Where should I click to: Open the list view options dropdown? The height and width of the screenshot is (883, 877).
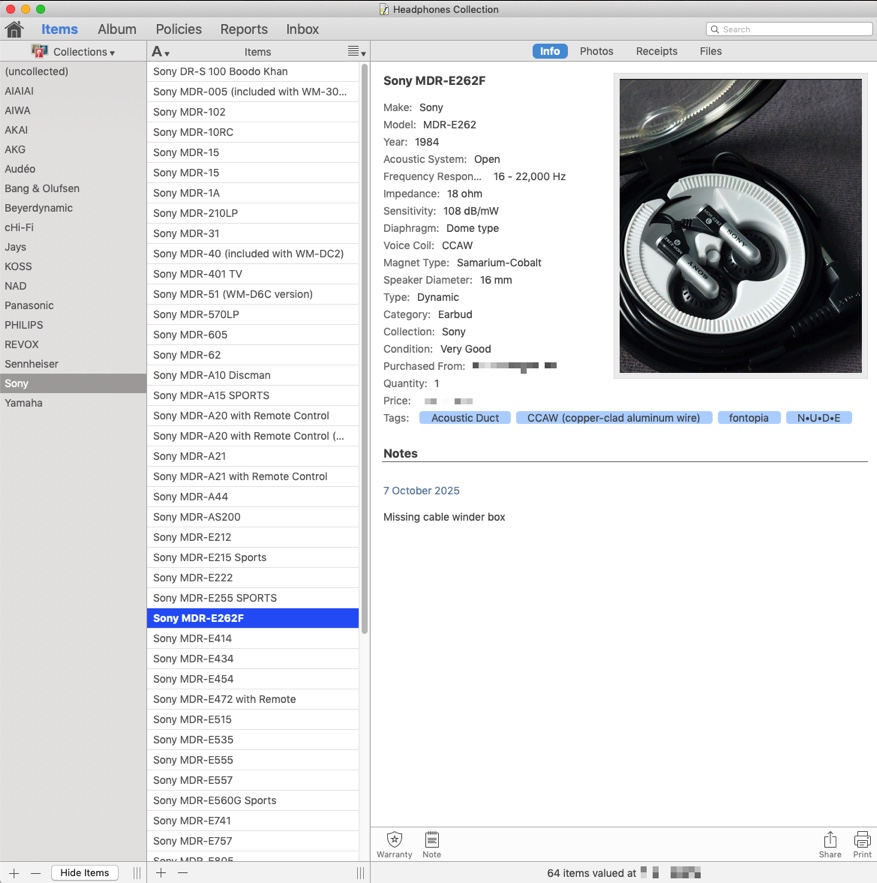pos(357,52)
